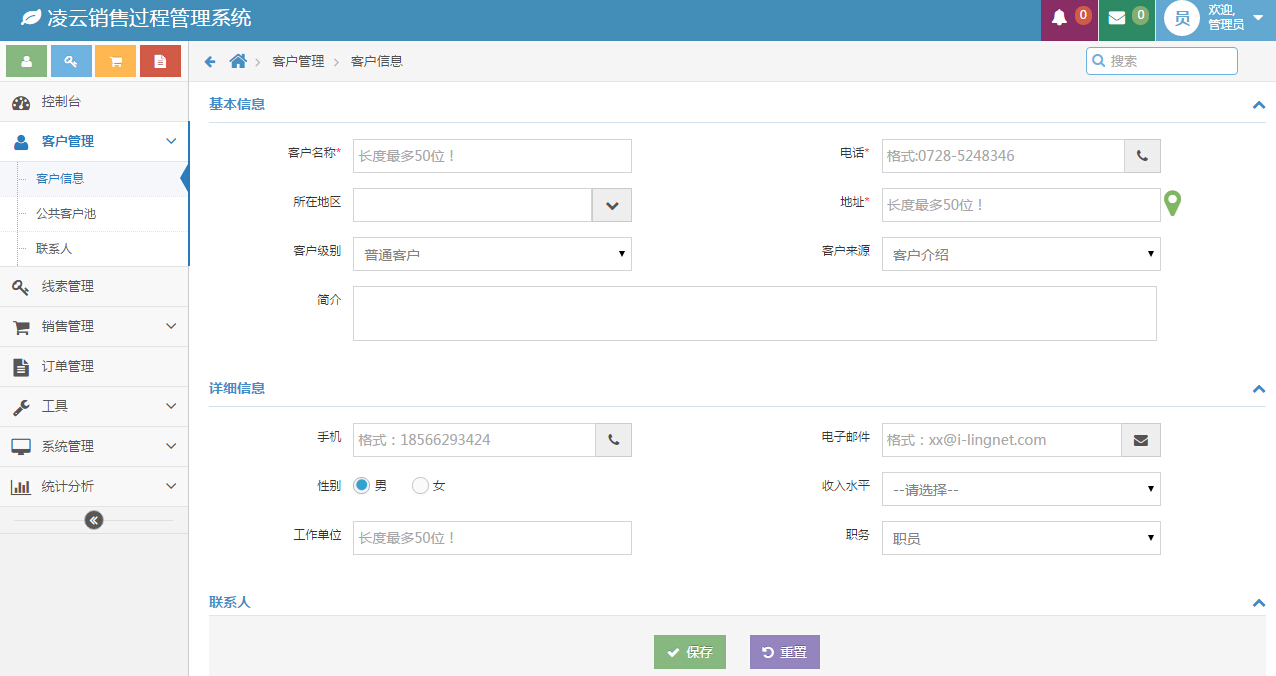Open the 收入水平 dropdown
This screenshot has height=676, width=1276.
coord(1020,489)
